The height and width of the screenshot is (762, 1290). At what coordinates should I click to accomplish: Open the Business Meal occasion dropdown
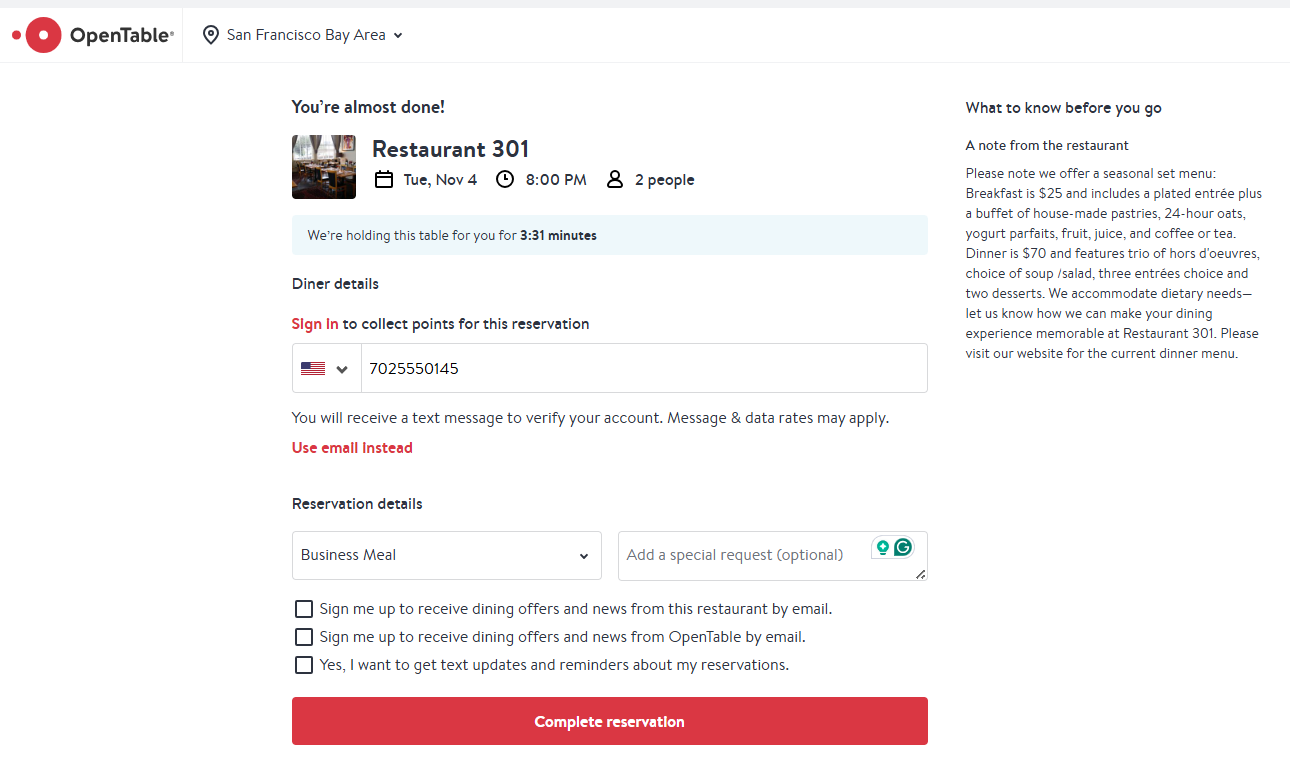(446, 555)
